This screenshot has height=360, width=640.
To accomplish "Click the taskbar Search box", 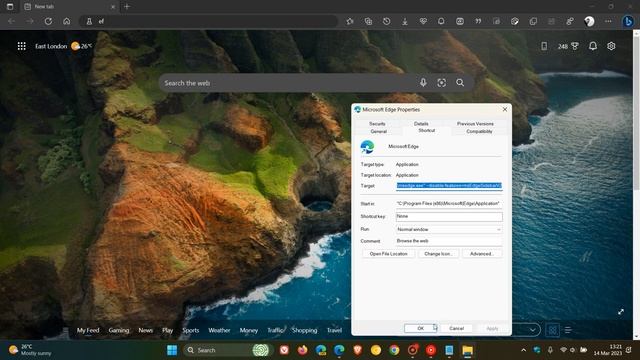I will pos(228,350).
